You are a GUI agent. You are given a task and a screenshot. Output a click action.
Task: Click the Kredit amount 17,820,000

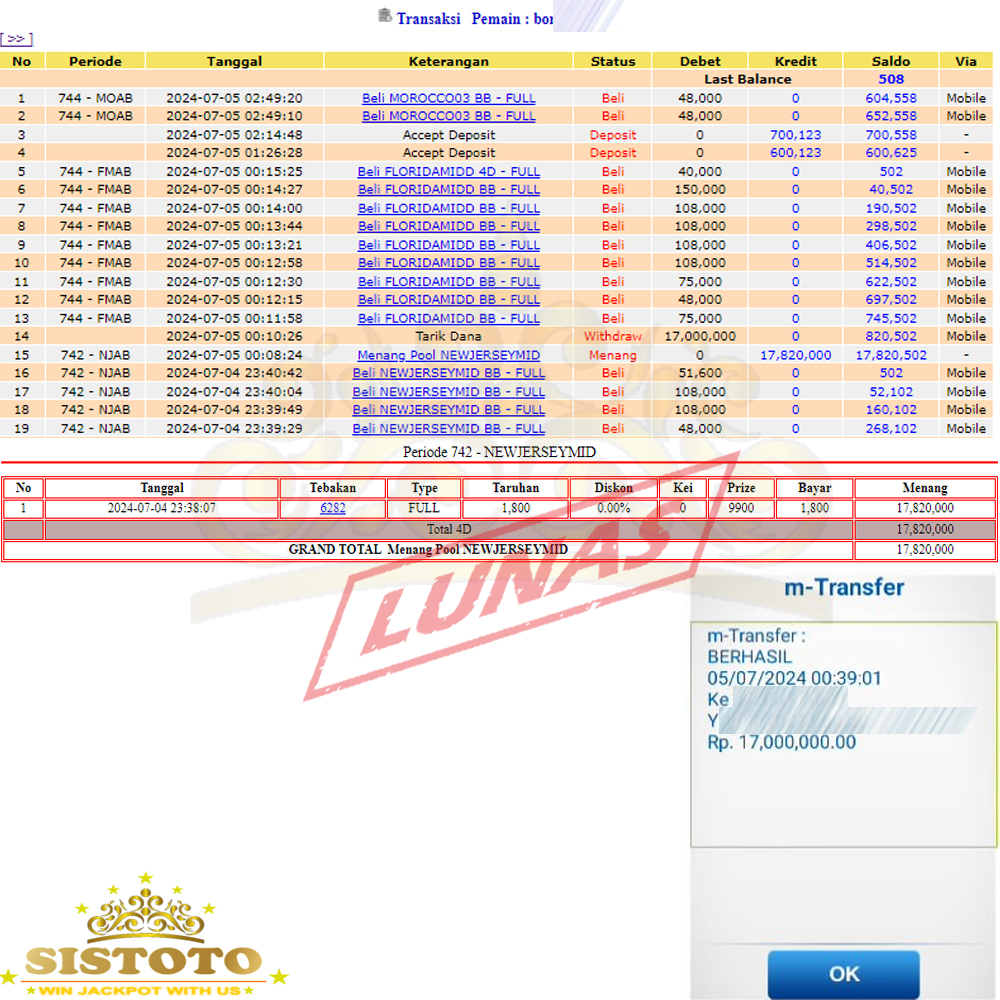pos(795,355)
